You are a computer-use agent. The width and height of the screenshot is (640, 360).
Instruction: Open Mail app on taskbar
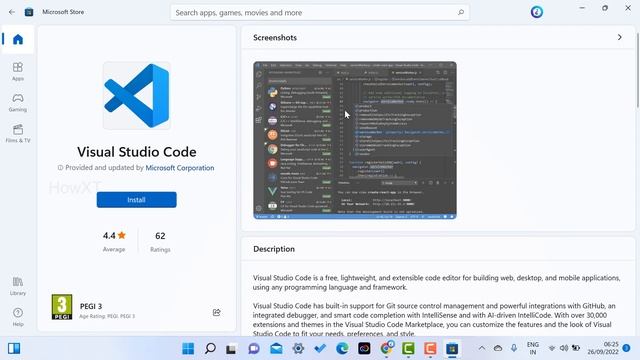coord(276,349)
